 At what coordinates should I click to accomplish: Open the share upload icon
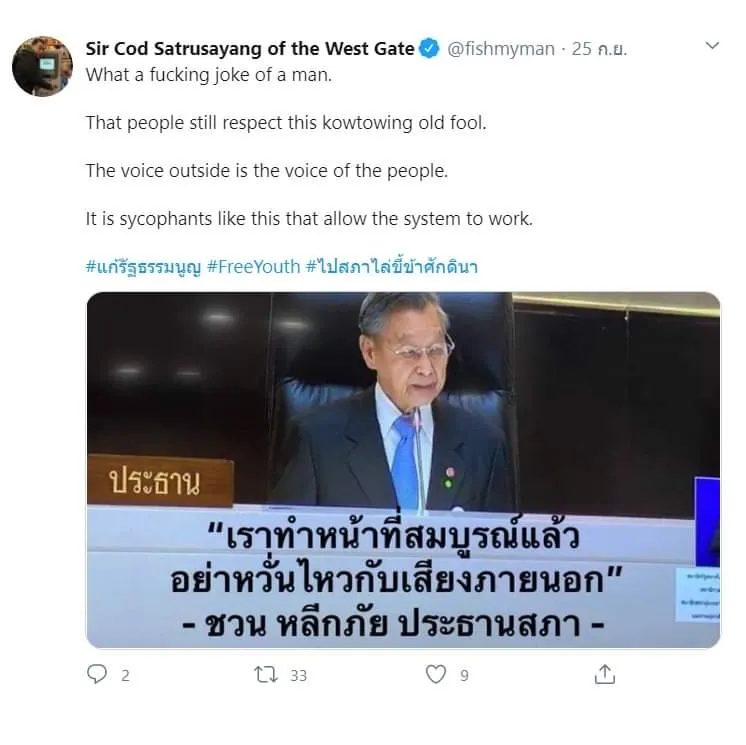(x=605, y=674)
